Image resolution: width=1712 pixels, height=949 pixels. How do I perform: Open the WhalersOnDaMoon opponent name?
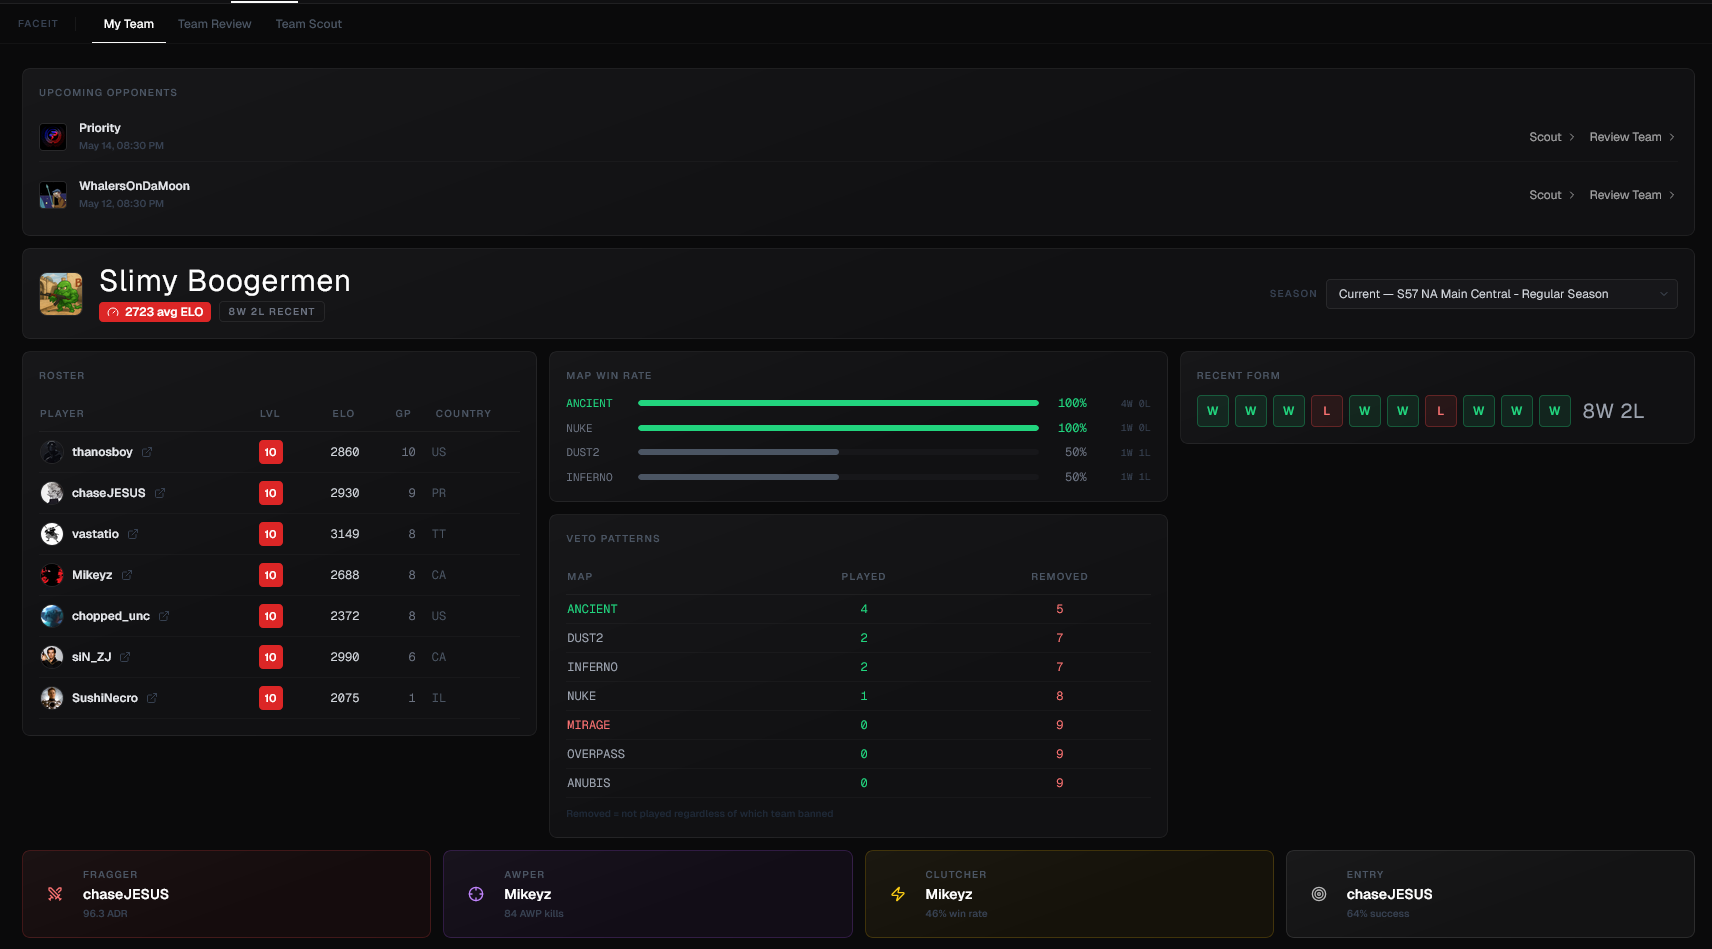135,186
